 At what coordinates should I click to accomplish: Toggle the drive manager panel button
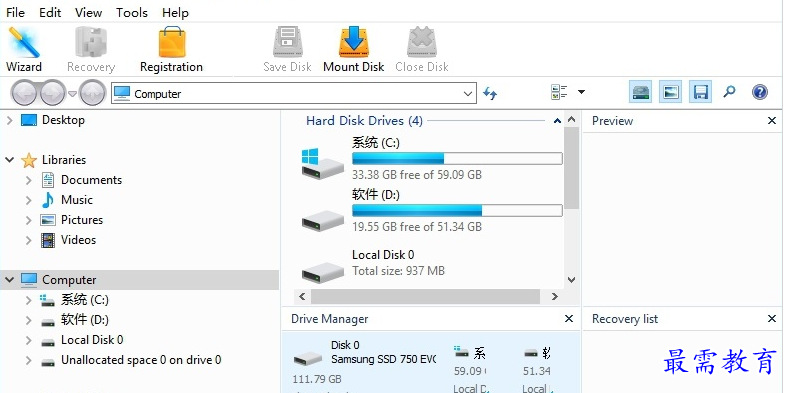[640, 92]
